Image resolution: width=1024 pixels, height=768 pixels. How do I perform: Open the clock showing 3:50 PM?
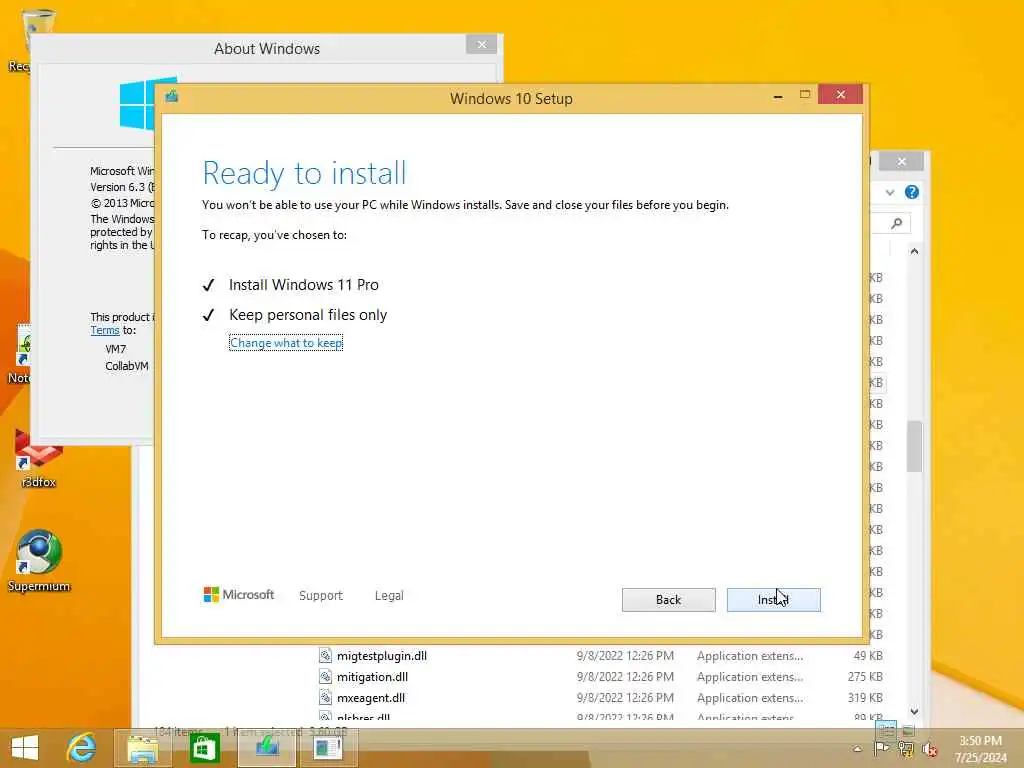tap(980, 749)
